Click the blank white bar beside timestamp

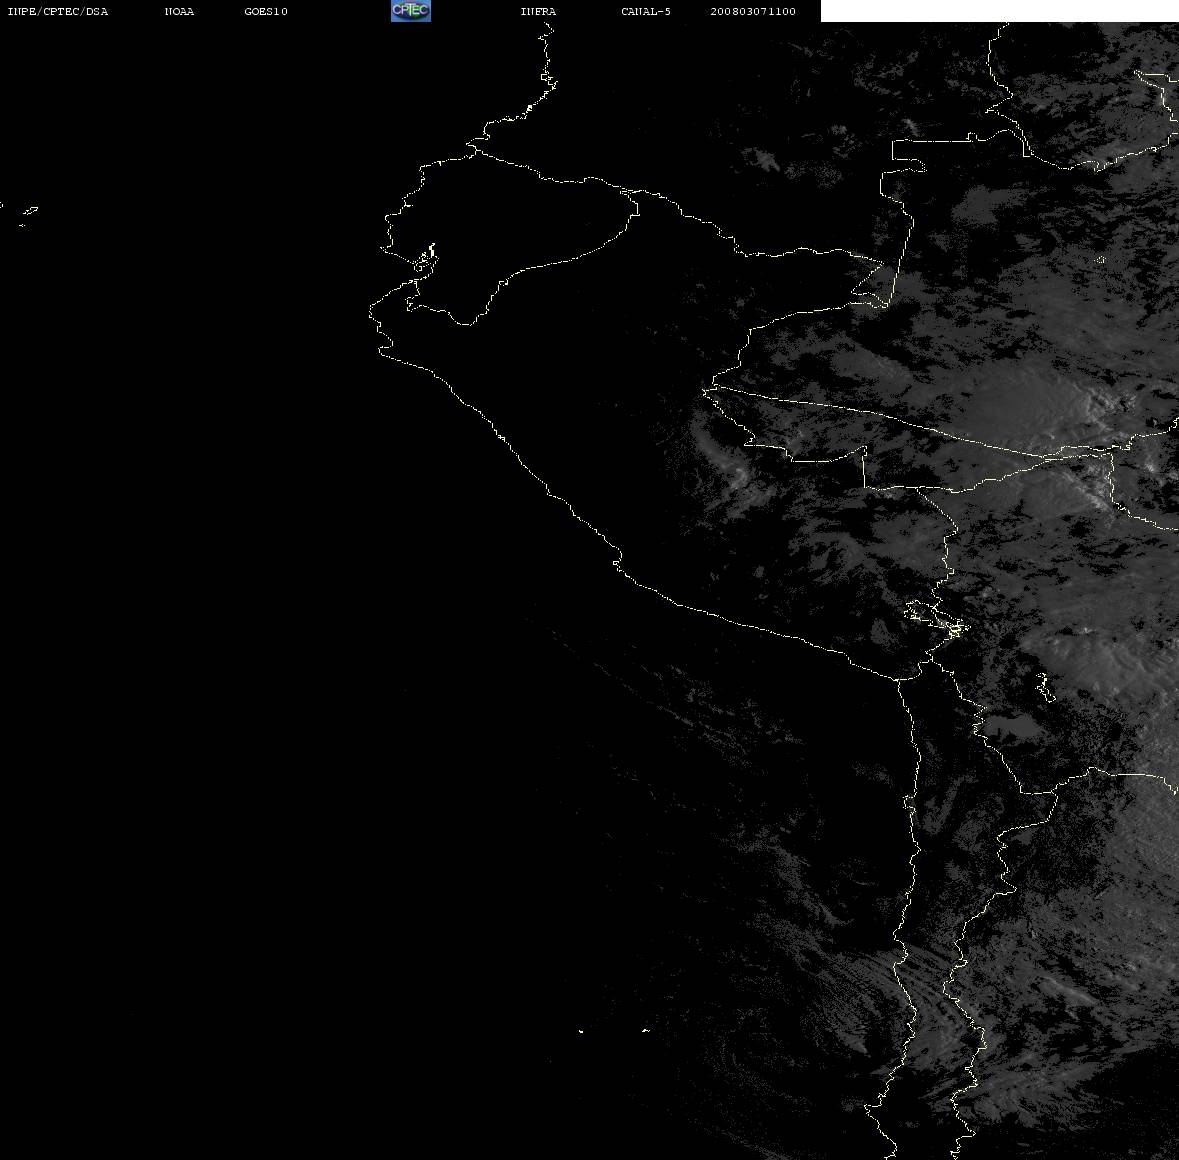click(x=999, y=11)
